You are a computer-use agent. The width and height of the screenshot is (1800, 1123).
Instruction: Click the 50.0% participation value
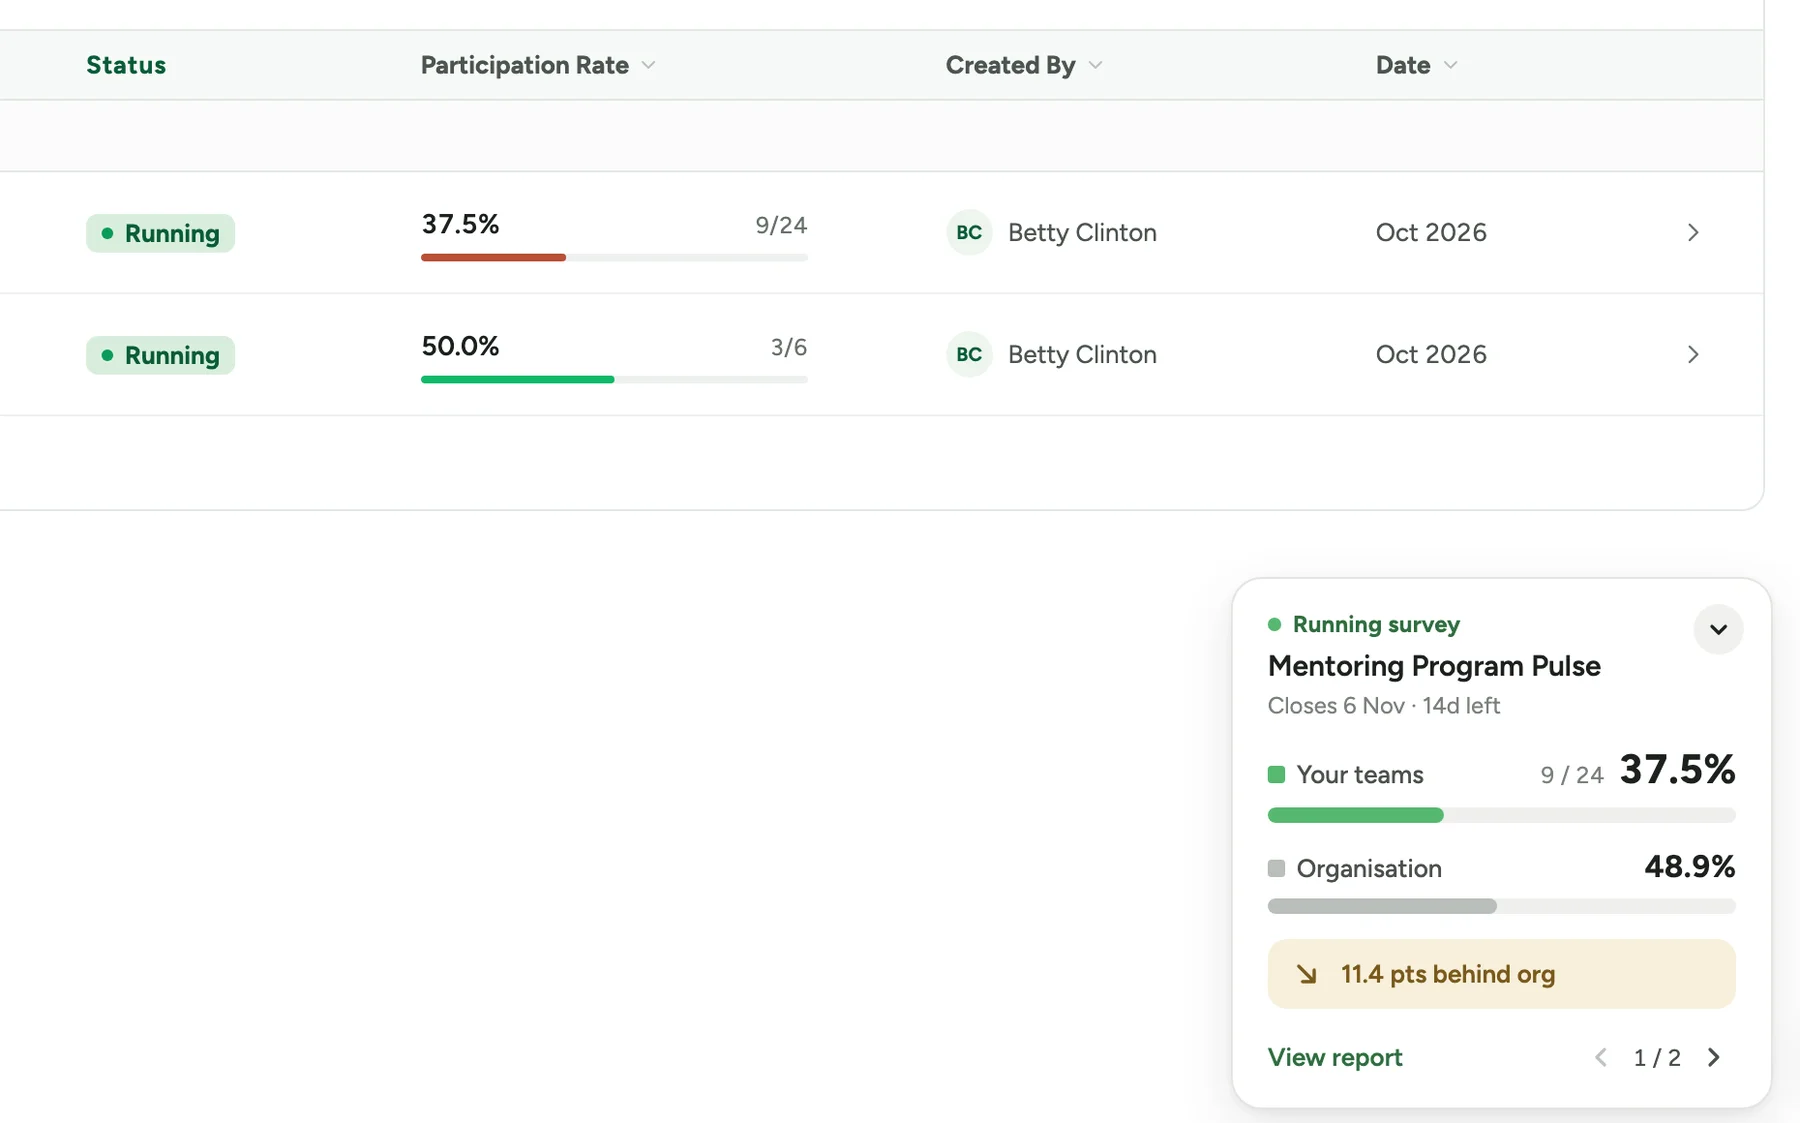(x=460, y=347)
